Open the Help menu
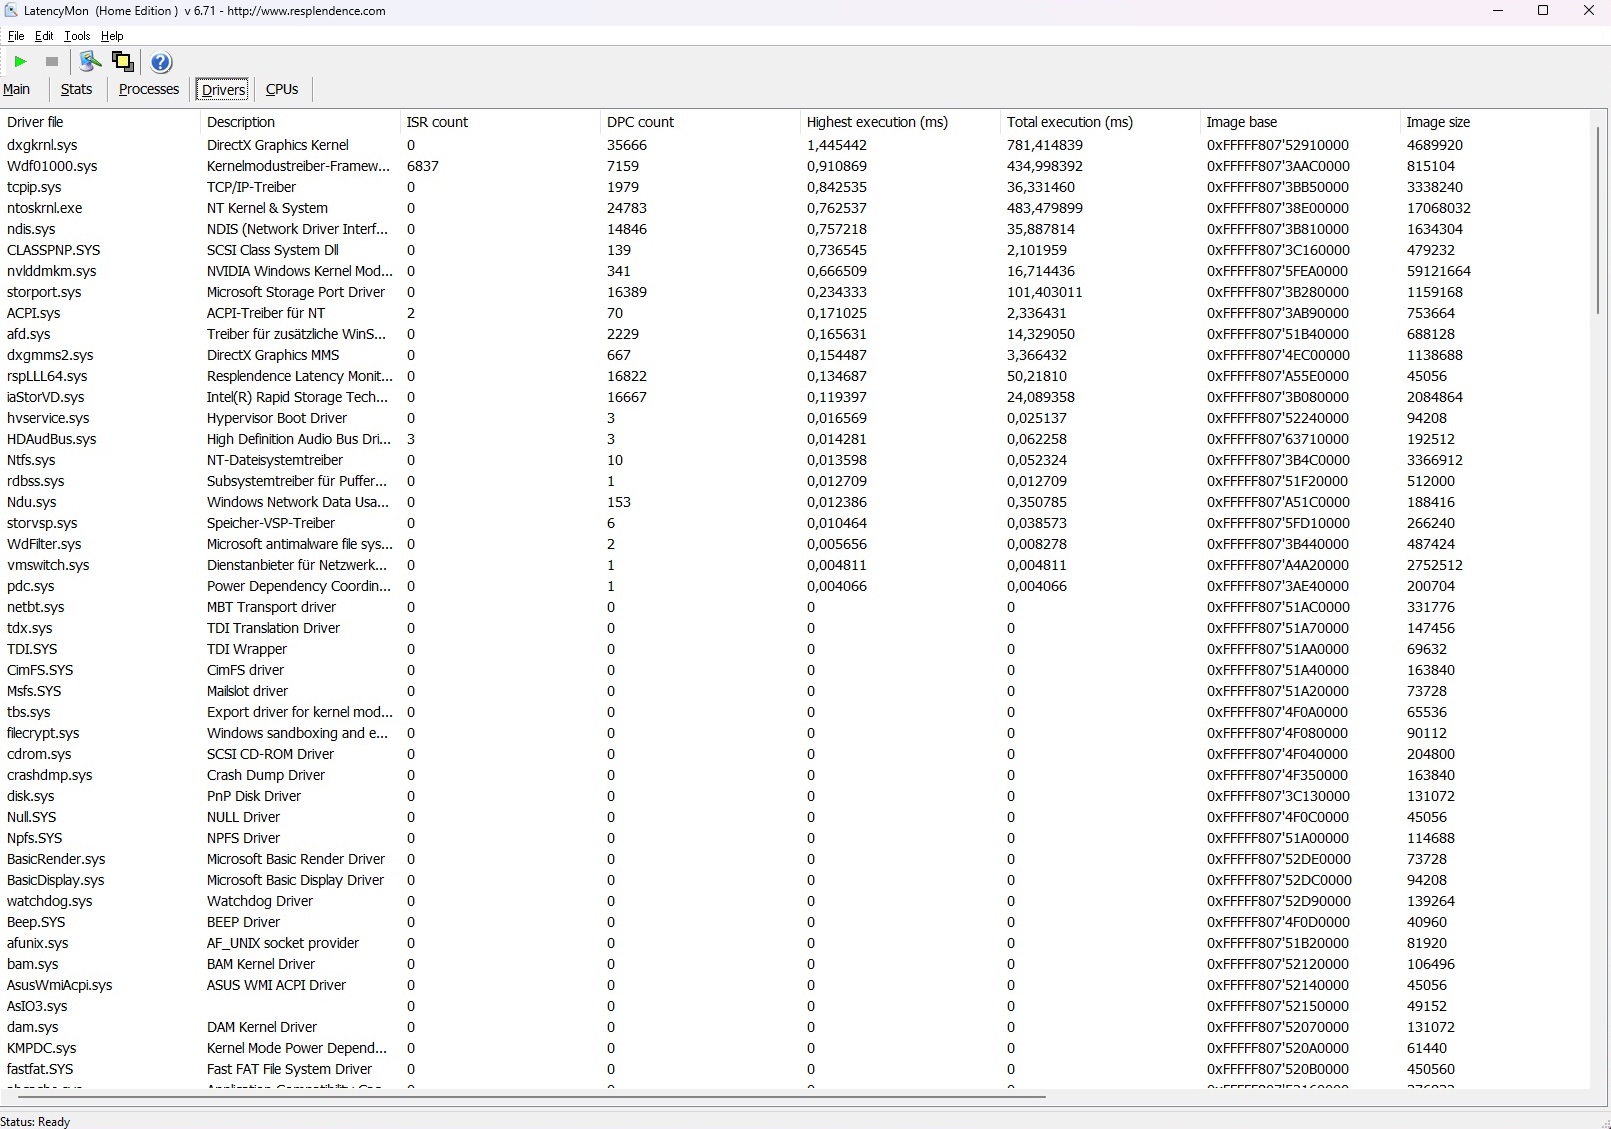 coord(112,36)
